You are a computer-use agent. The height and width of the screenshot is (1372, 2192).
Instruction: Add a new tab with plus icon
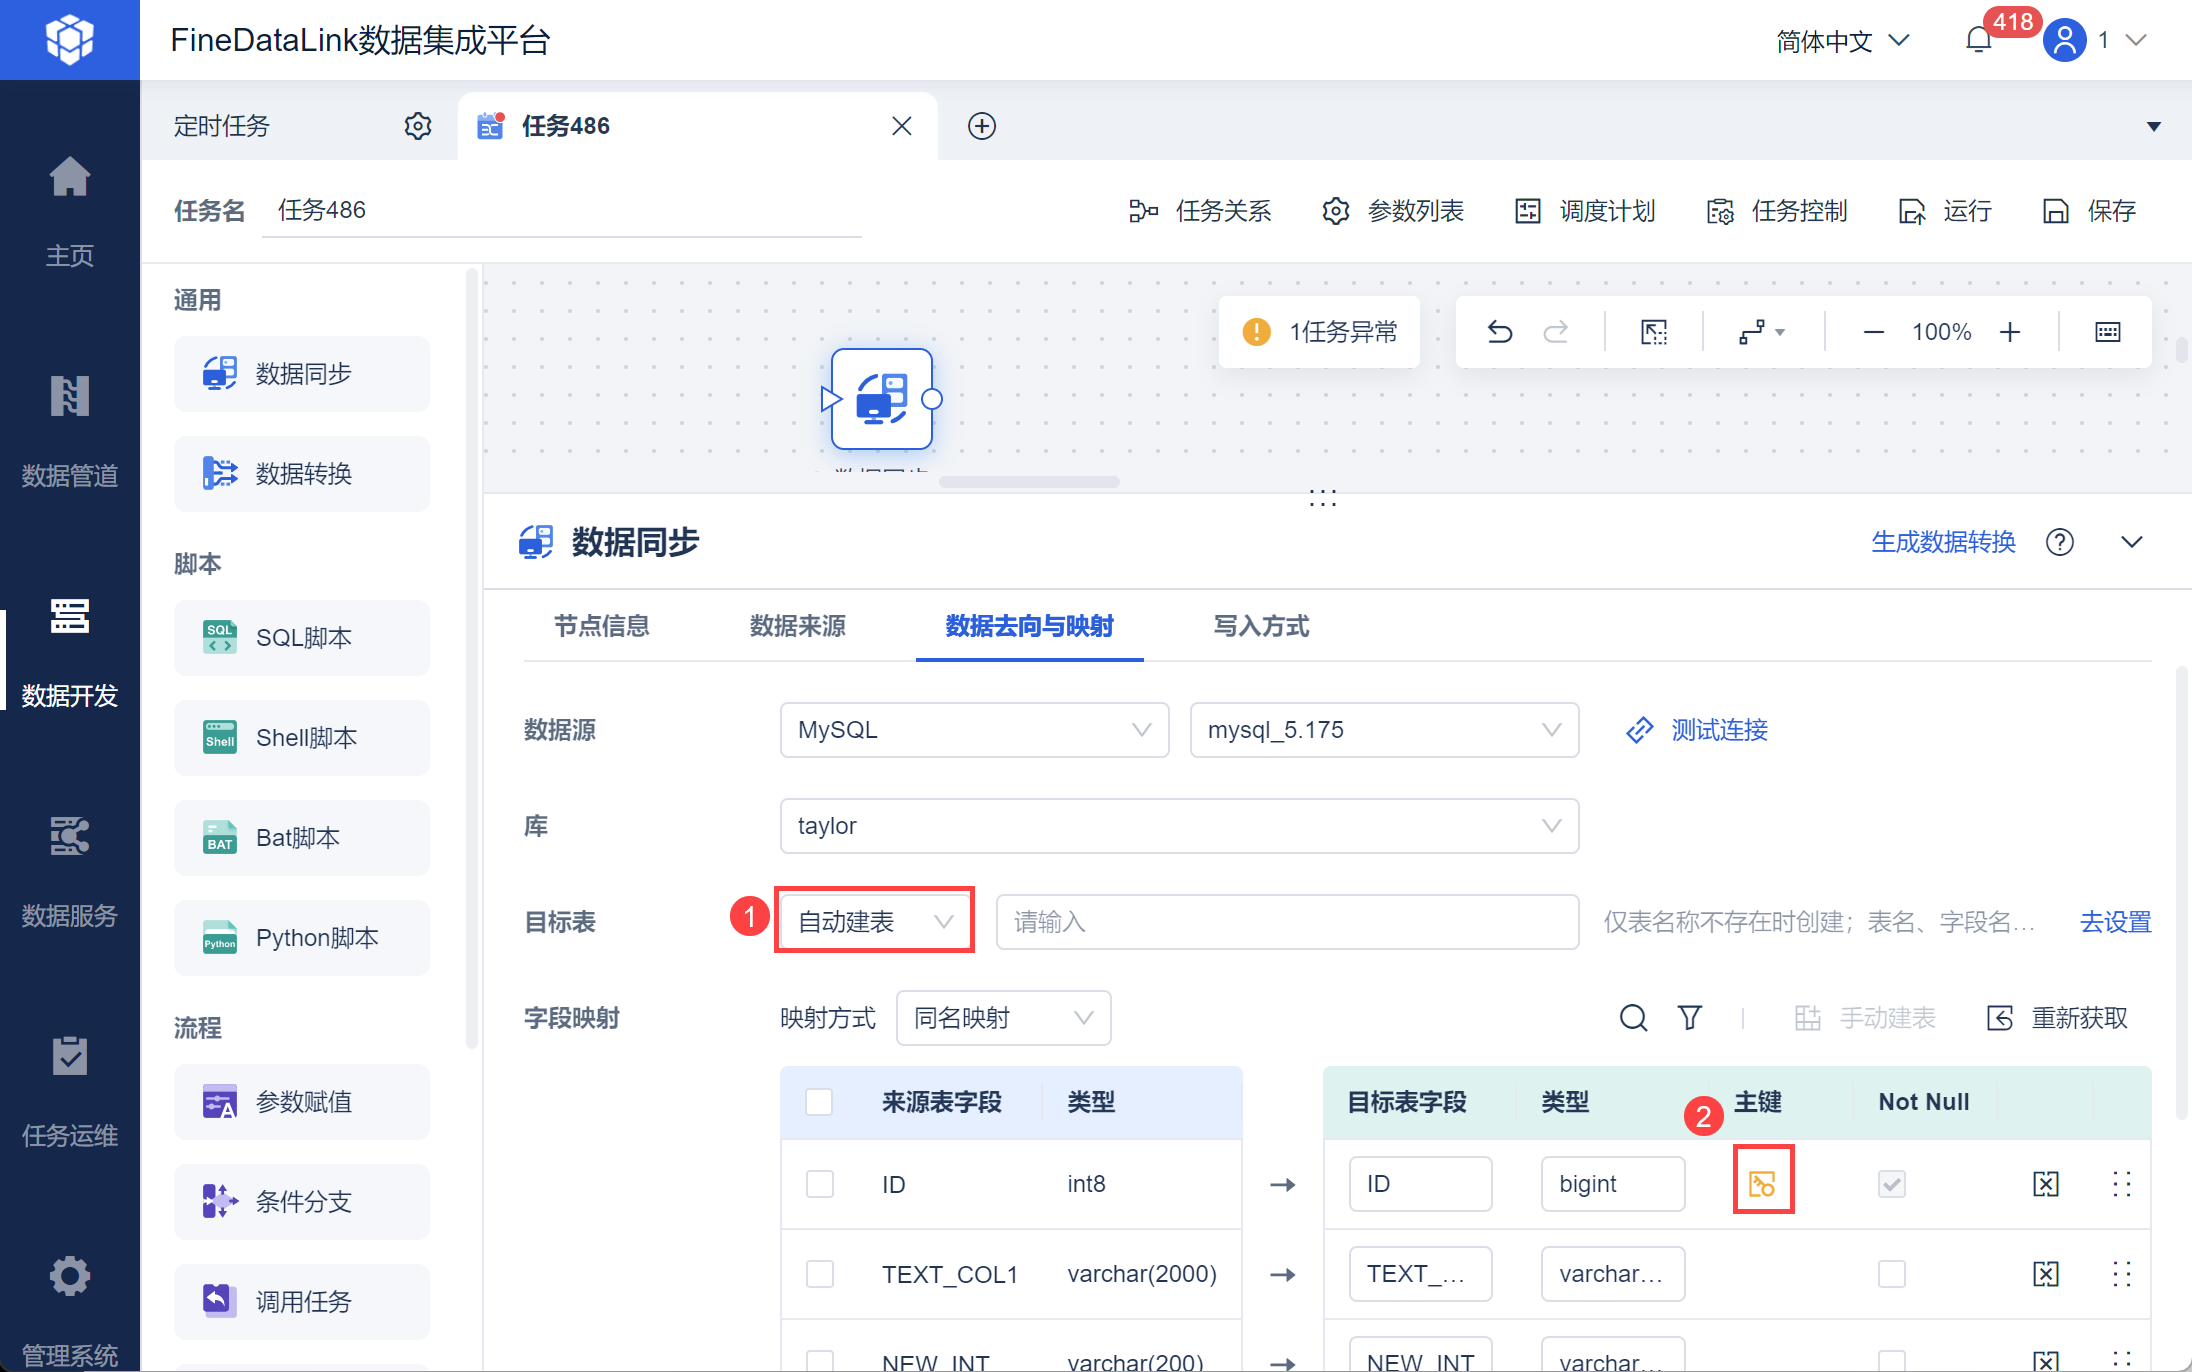click(x=981, y=126)
